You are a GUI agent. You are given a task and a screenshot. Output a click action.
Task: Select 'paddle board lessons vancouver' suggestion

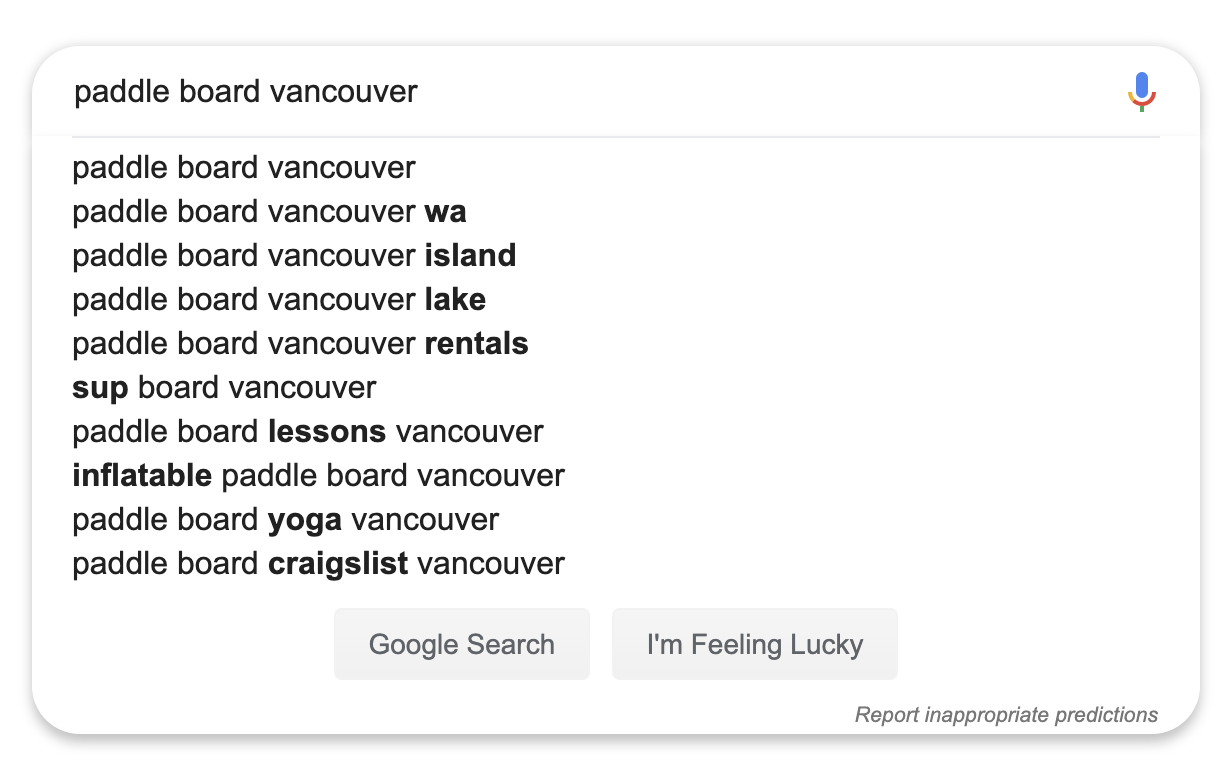tap(308, 431)
